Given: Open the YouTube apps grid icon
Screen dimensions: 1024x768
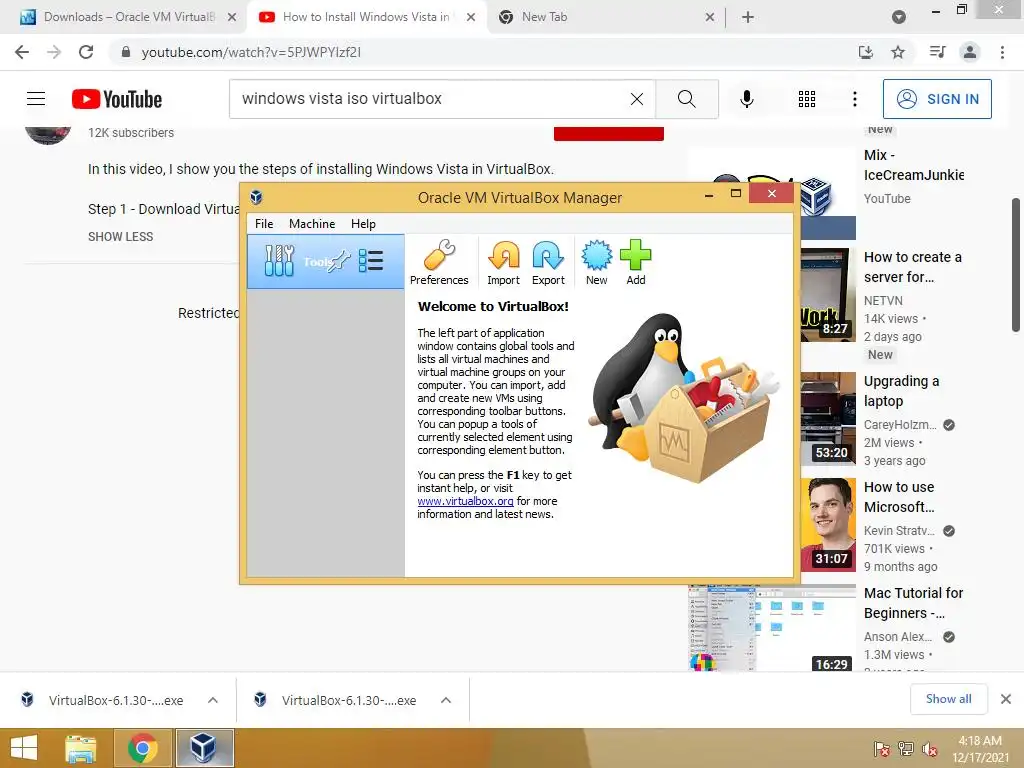Looking at the screenshot, I should point(807,99).
